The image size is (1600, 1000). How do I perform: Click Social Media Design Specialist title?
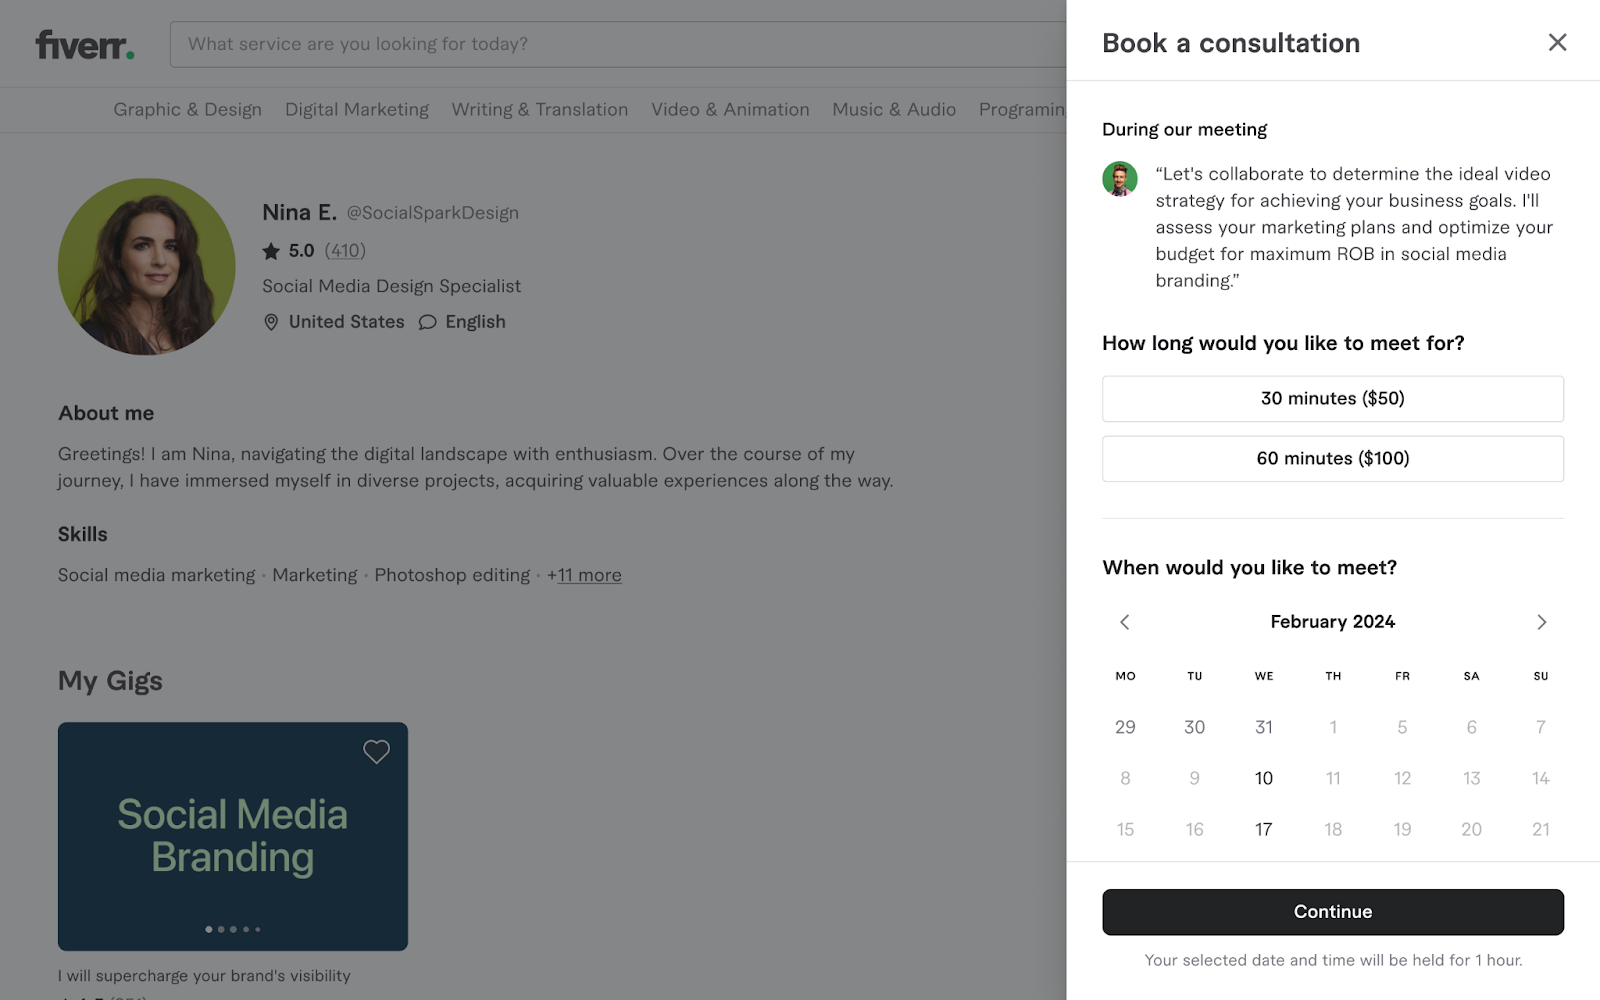392,286
